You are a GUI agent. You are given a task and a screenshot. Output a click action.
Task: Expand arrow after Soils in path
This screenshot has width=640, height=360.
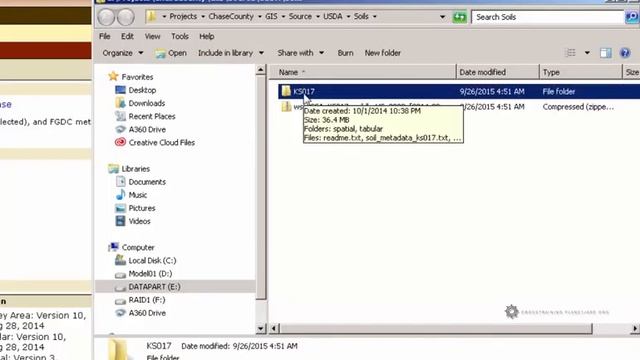pyautogui.click(x=374, y=17)
